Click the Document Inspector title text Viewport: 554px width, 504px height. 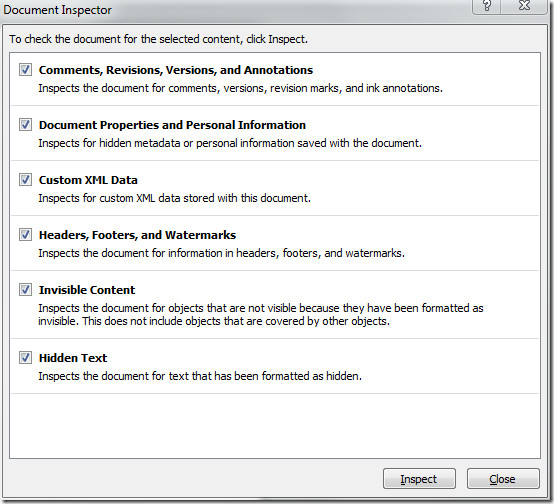[58, 10]
